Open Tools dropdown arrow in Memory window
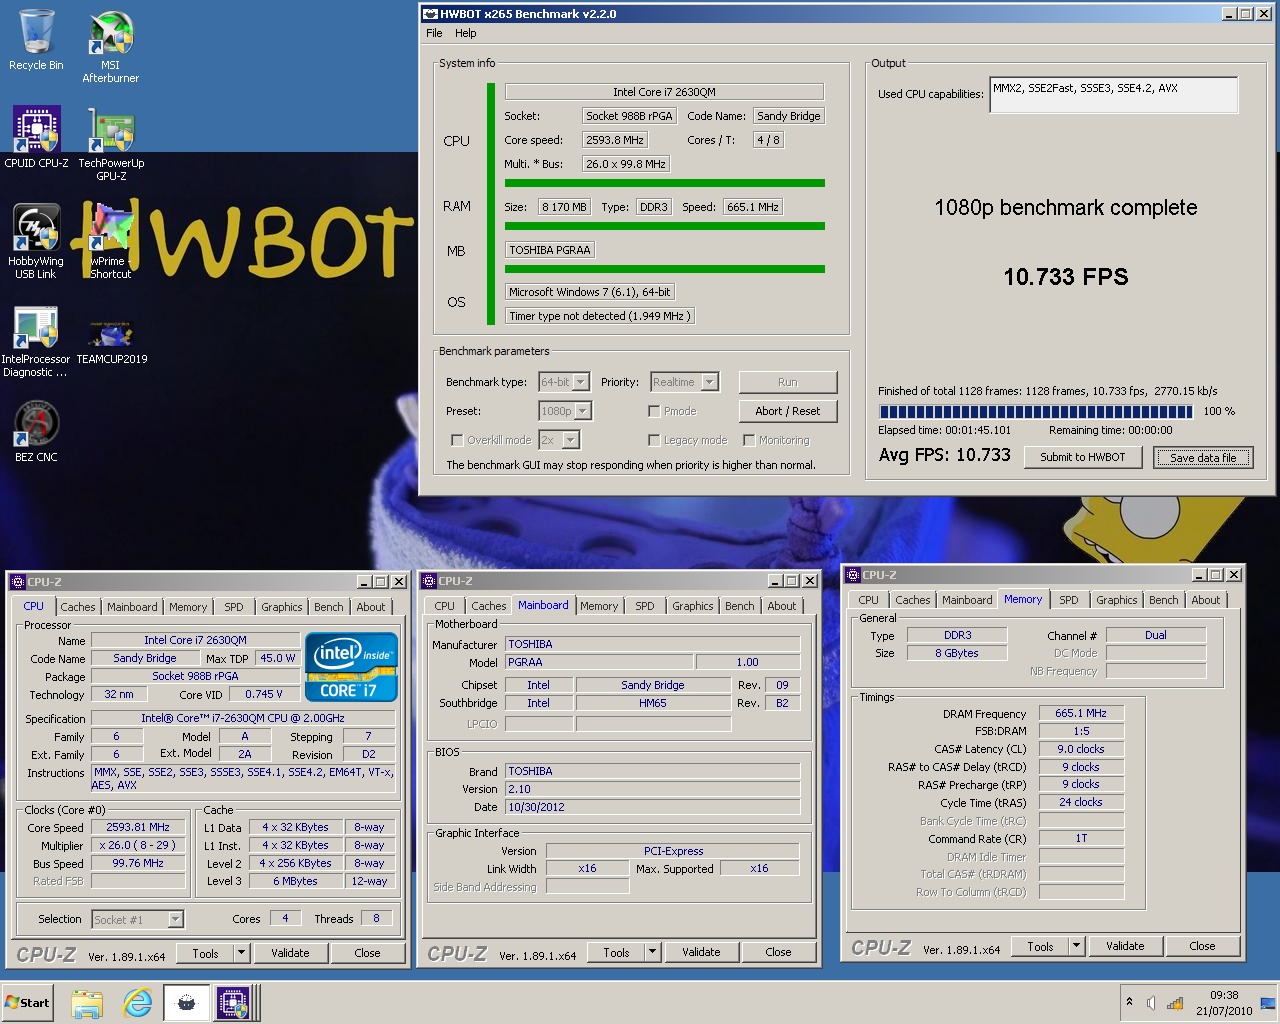 click(x=1076, y=946)
